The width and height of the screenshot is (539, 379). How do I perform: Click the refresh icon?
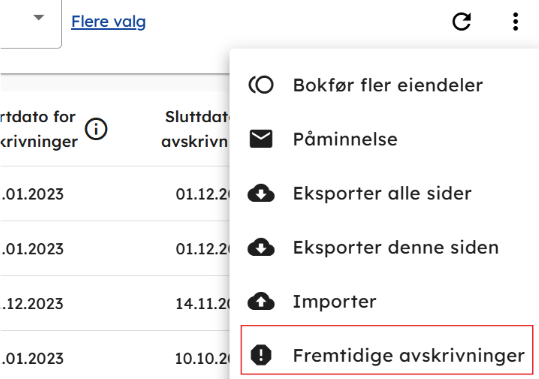(x=461, y=22)
